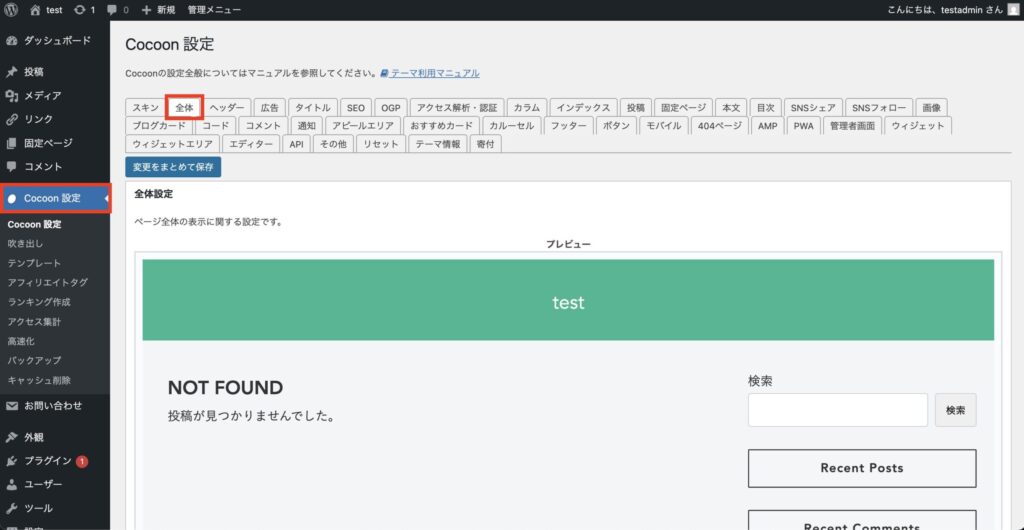
Task: Click the updates icon showing 1
Action: (x=80, y=10)
